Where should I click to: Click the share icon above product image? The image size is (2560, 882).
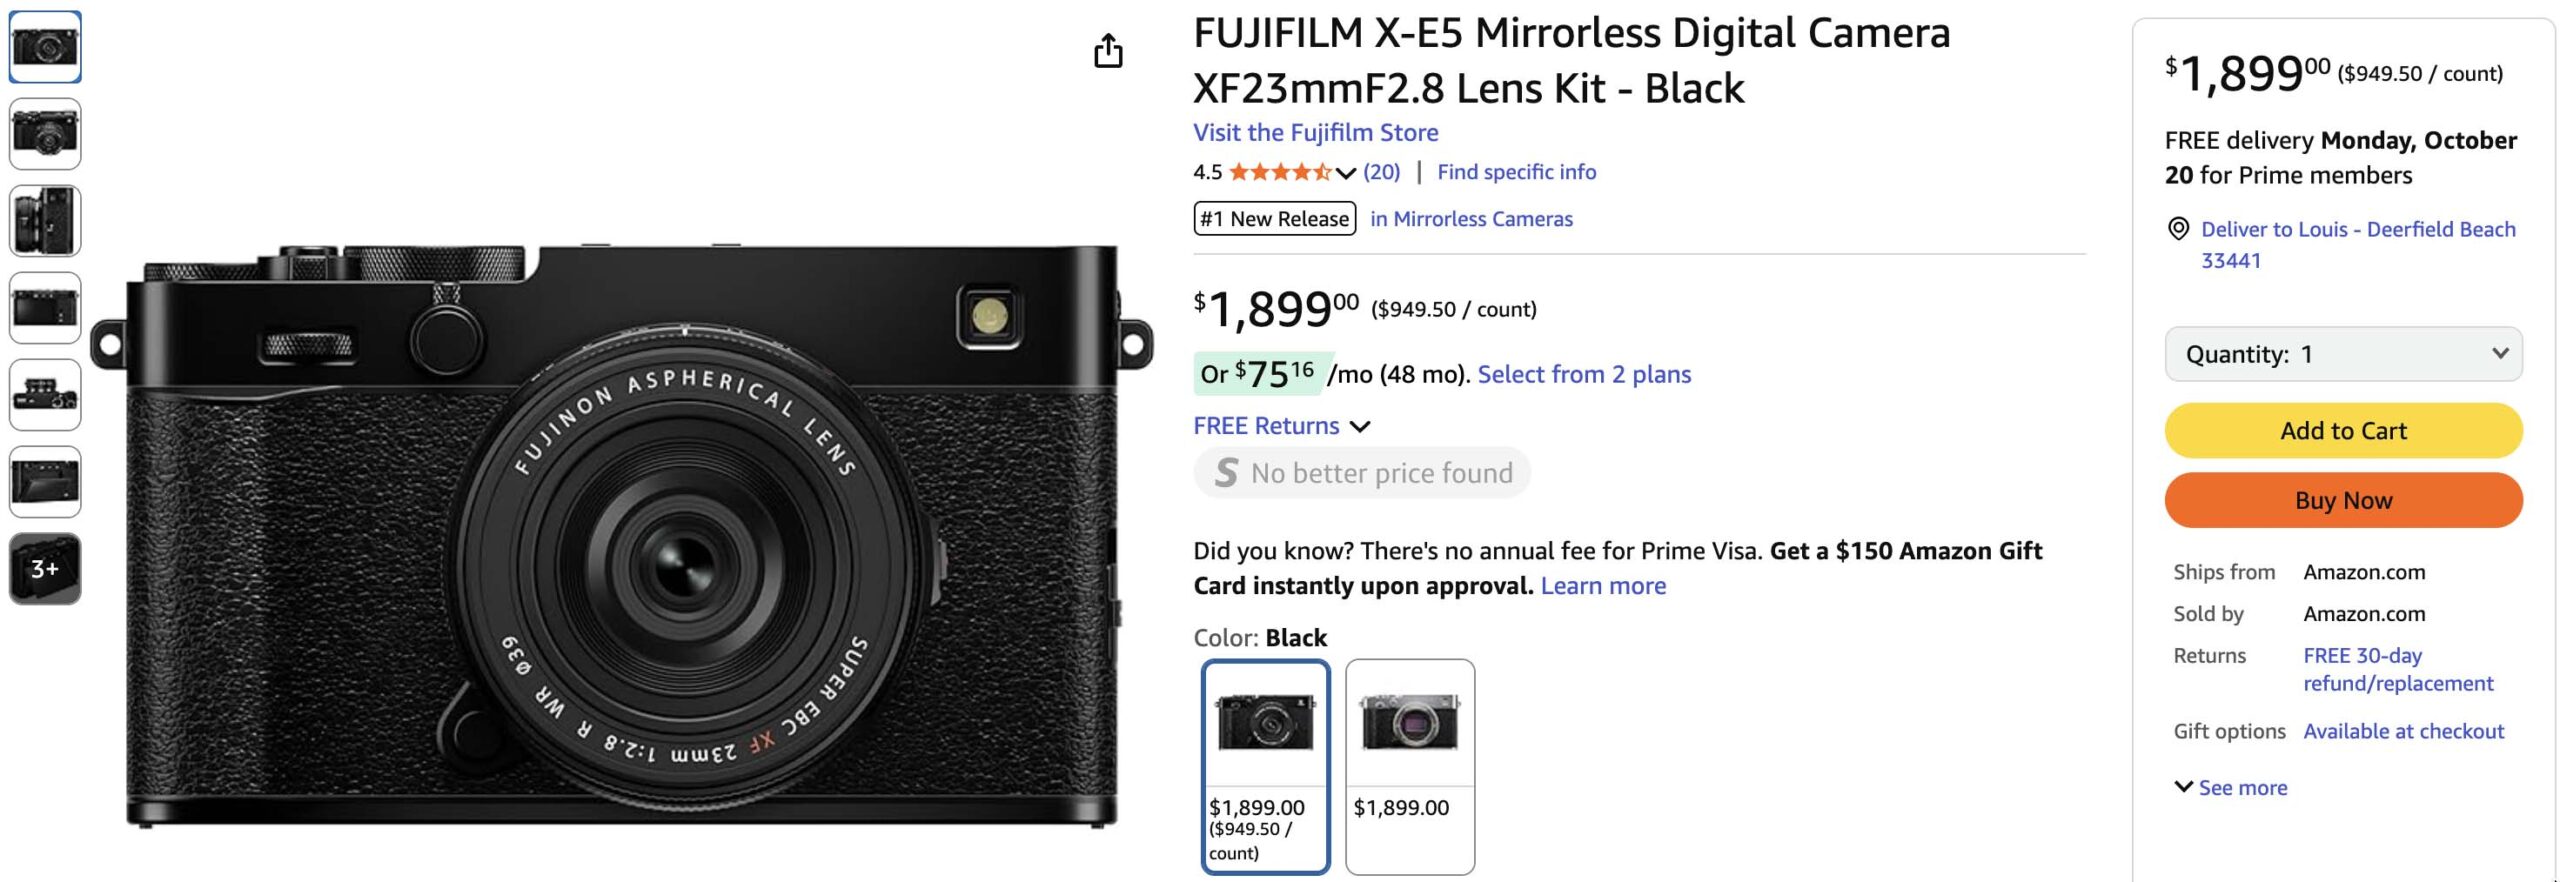pos(1108,51)
